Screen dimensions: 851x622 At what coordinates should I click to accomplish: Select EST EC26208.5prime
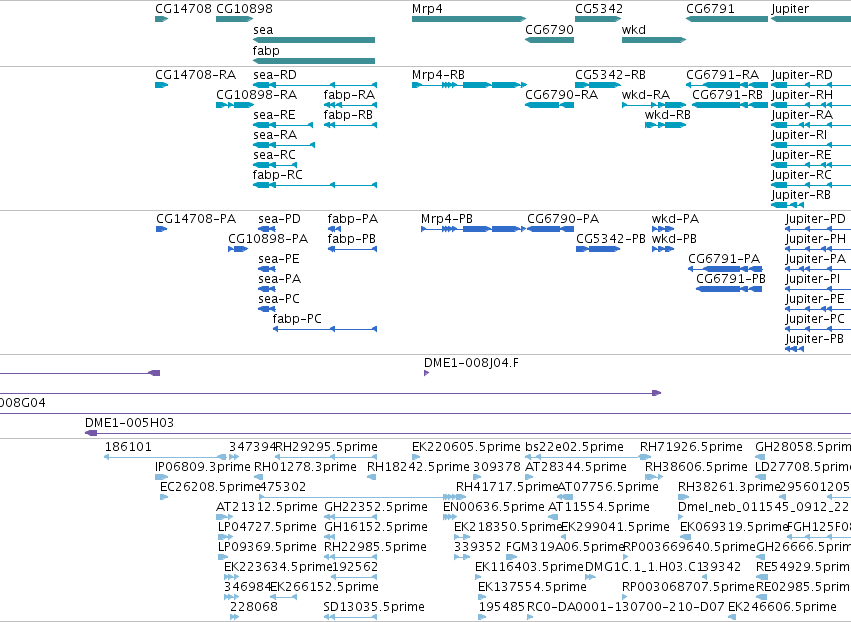[164, 497]
